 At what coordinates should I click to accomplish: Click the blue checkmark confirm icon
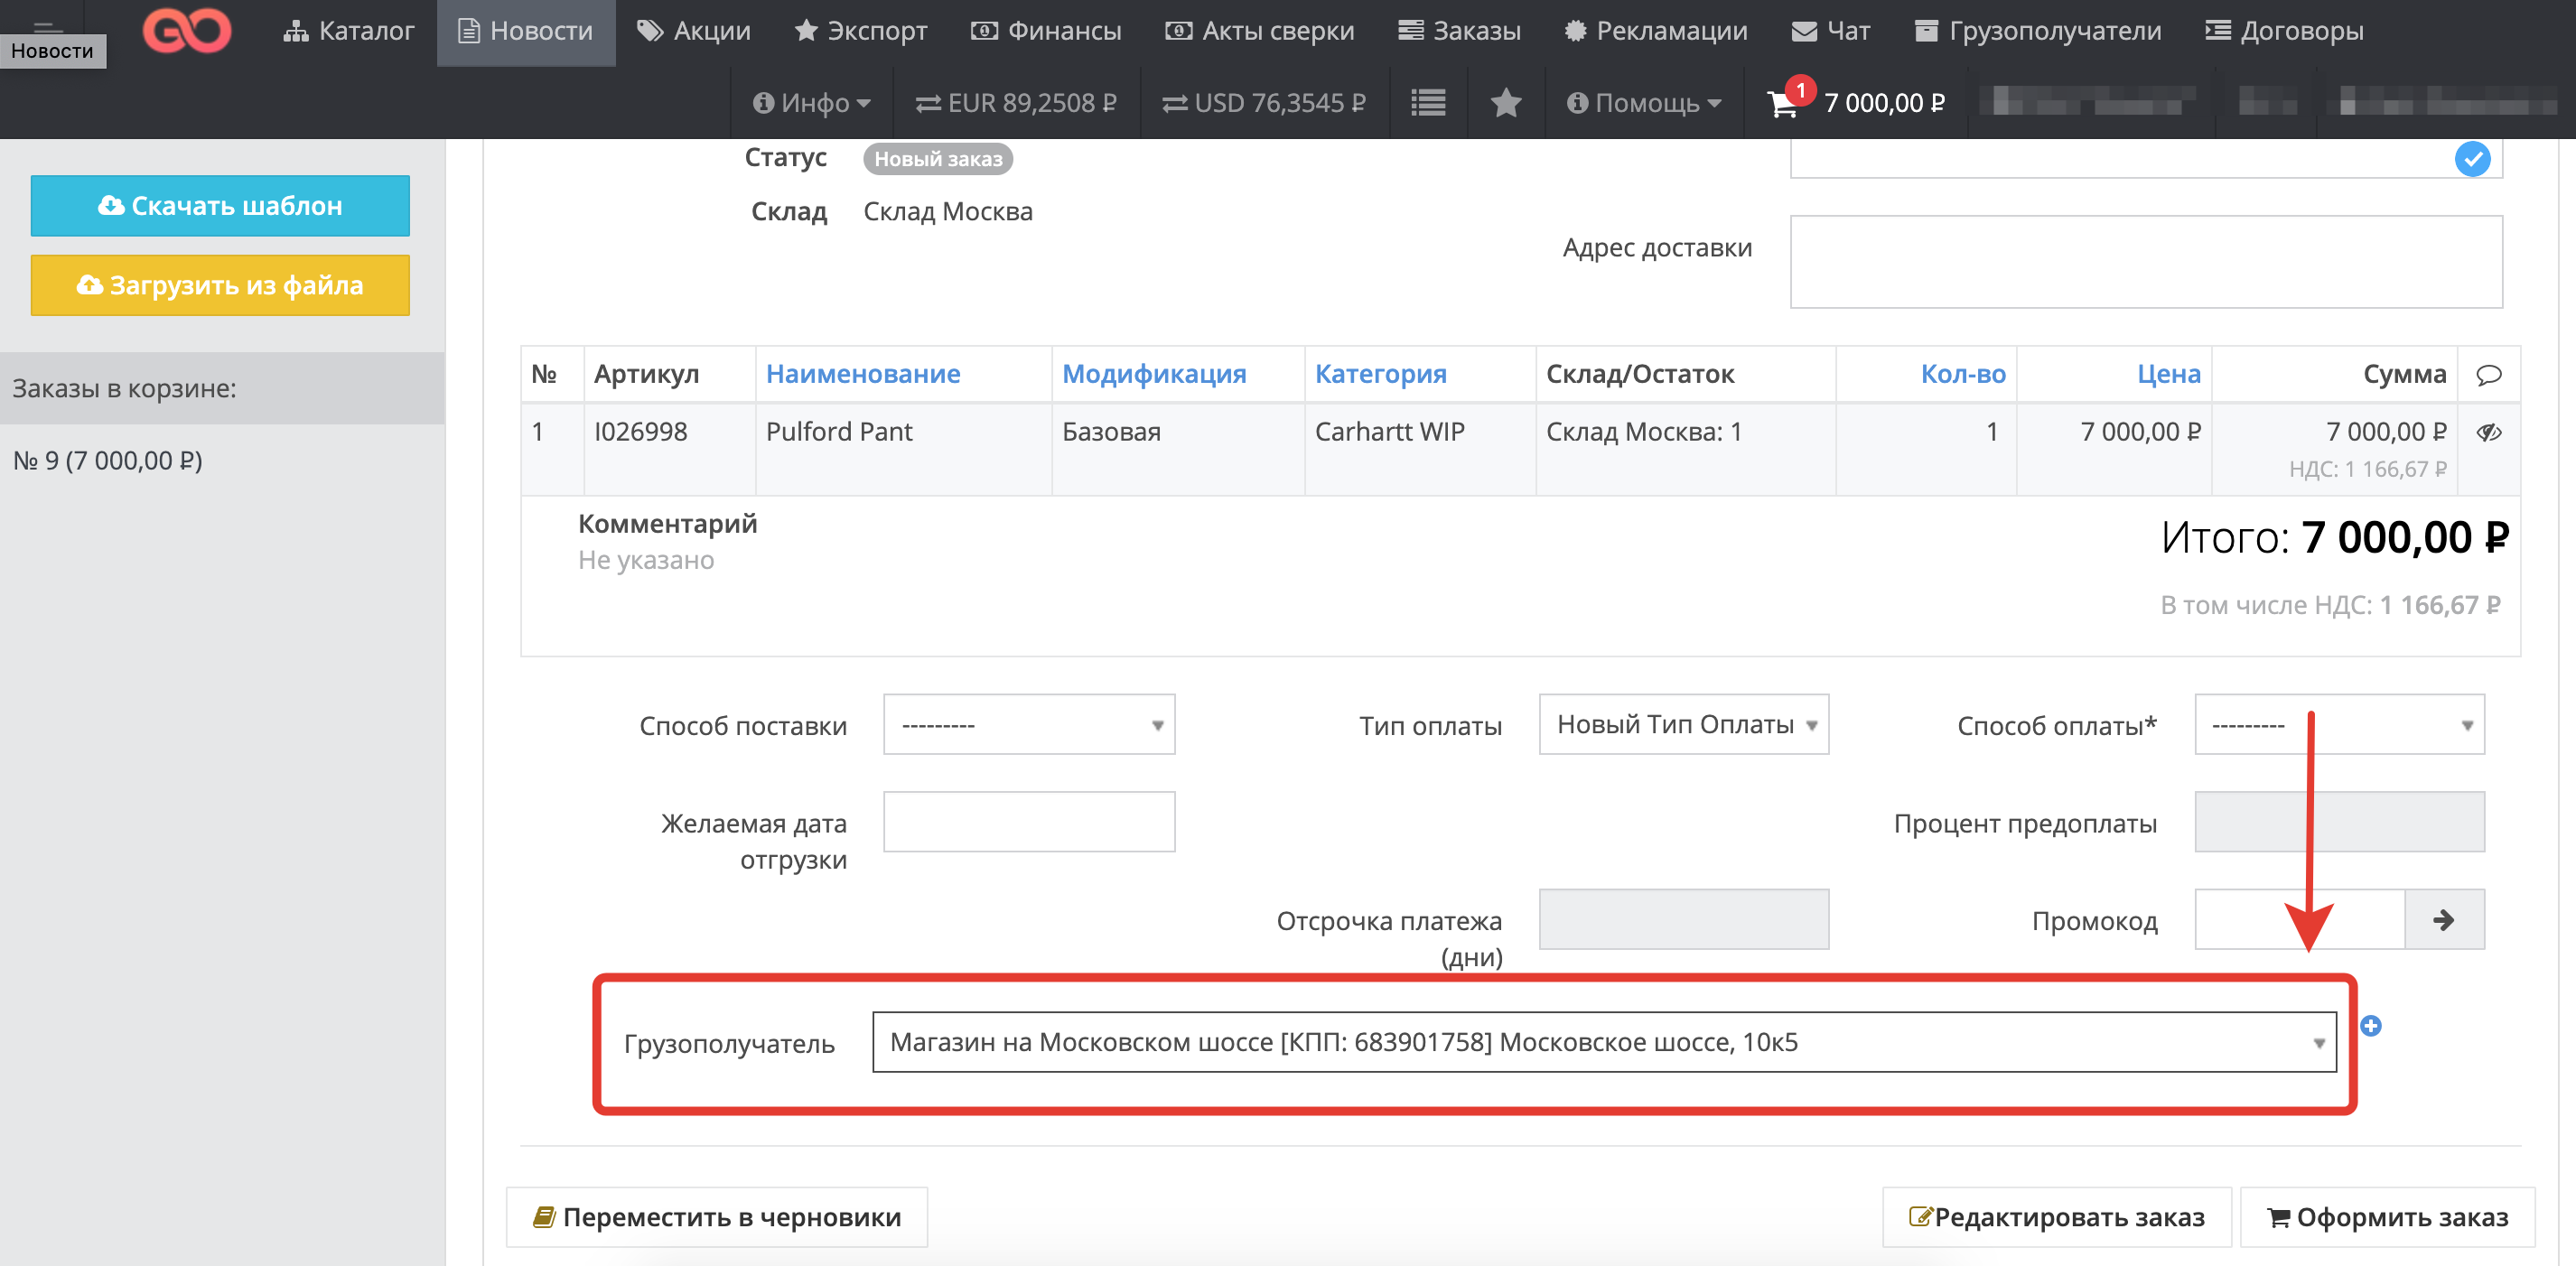(x=2472, y=159)
